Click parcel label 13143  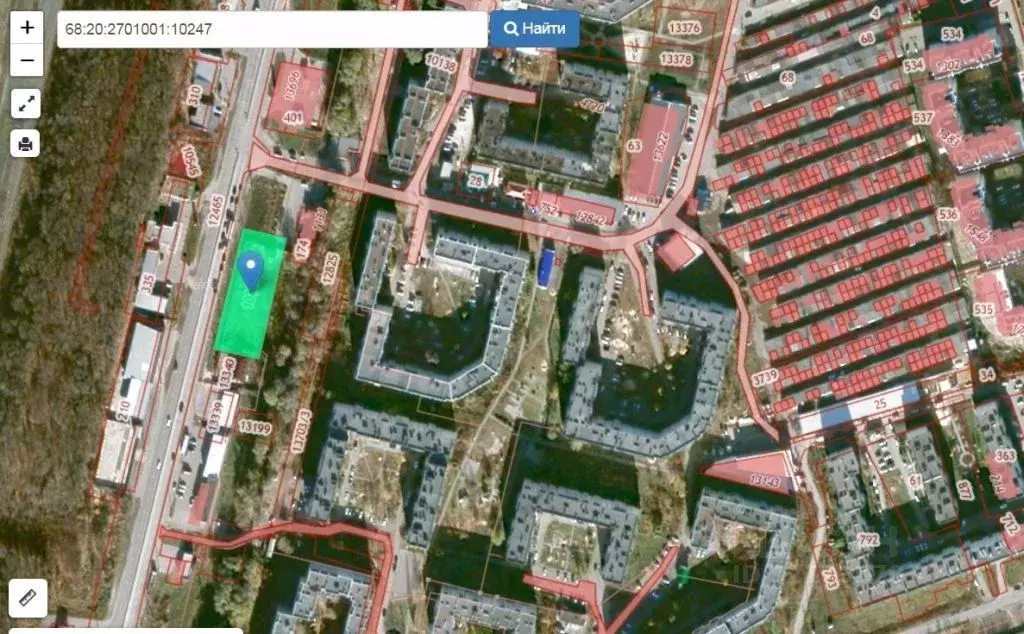(x=765, y=482)
